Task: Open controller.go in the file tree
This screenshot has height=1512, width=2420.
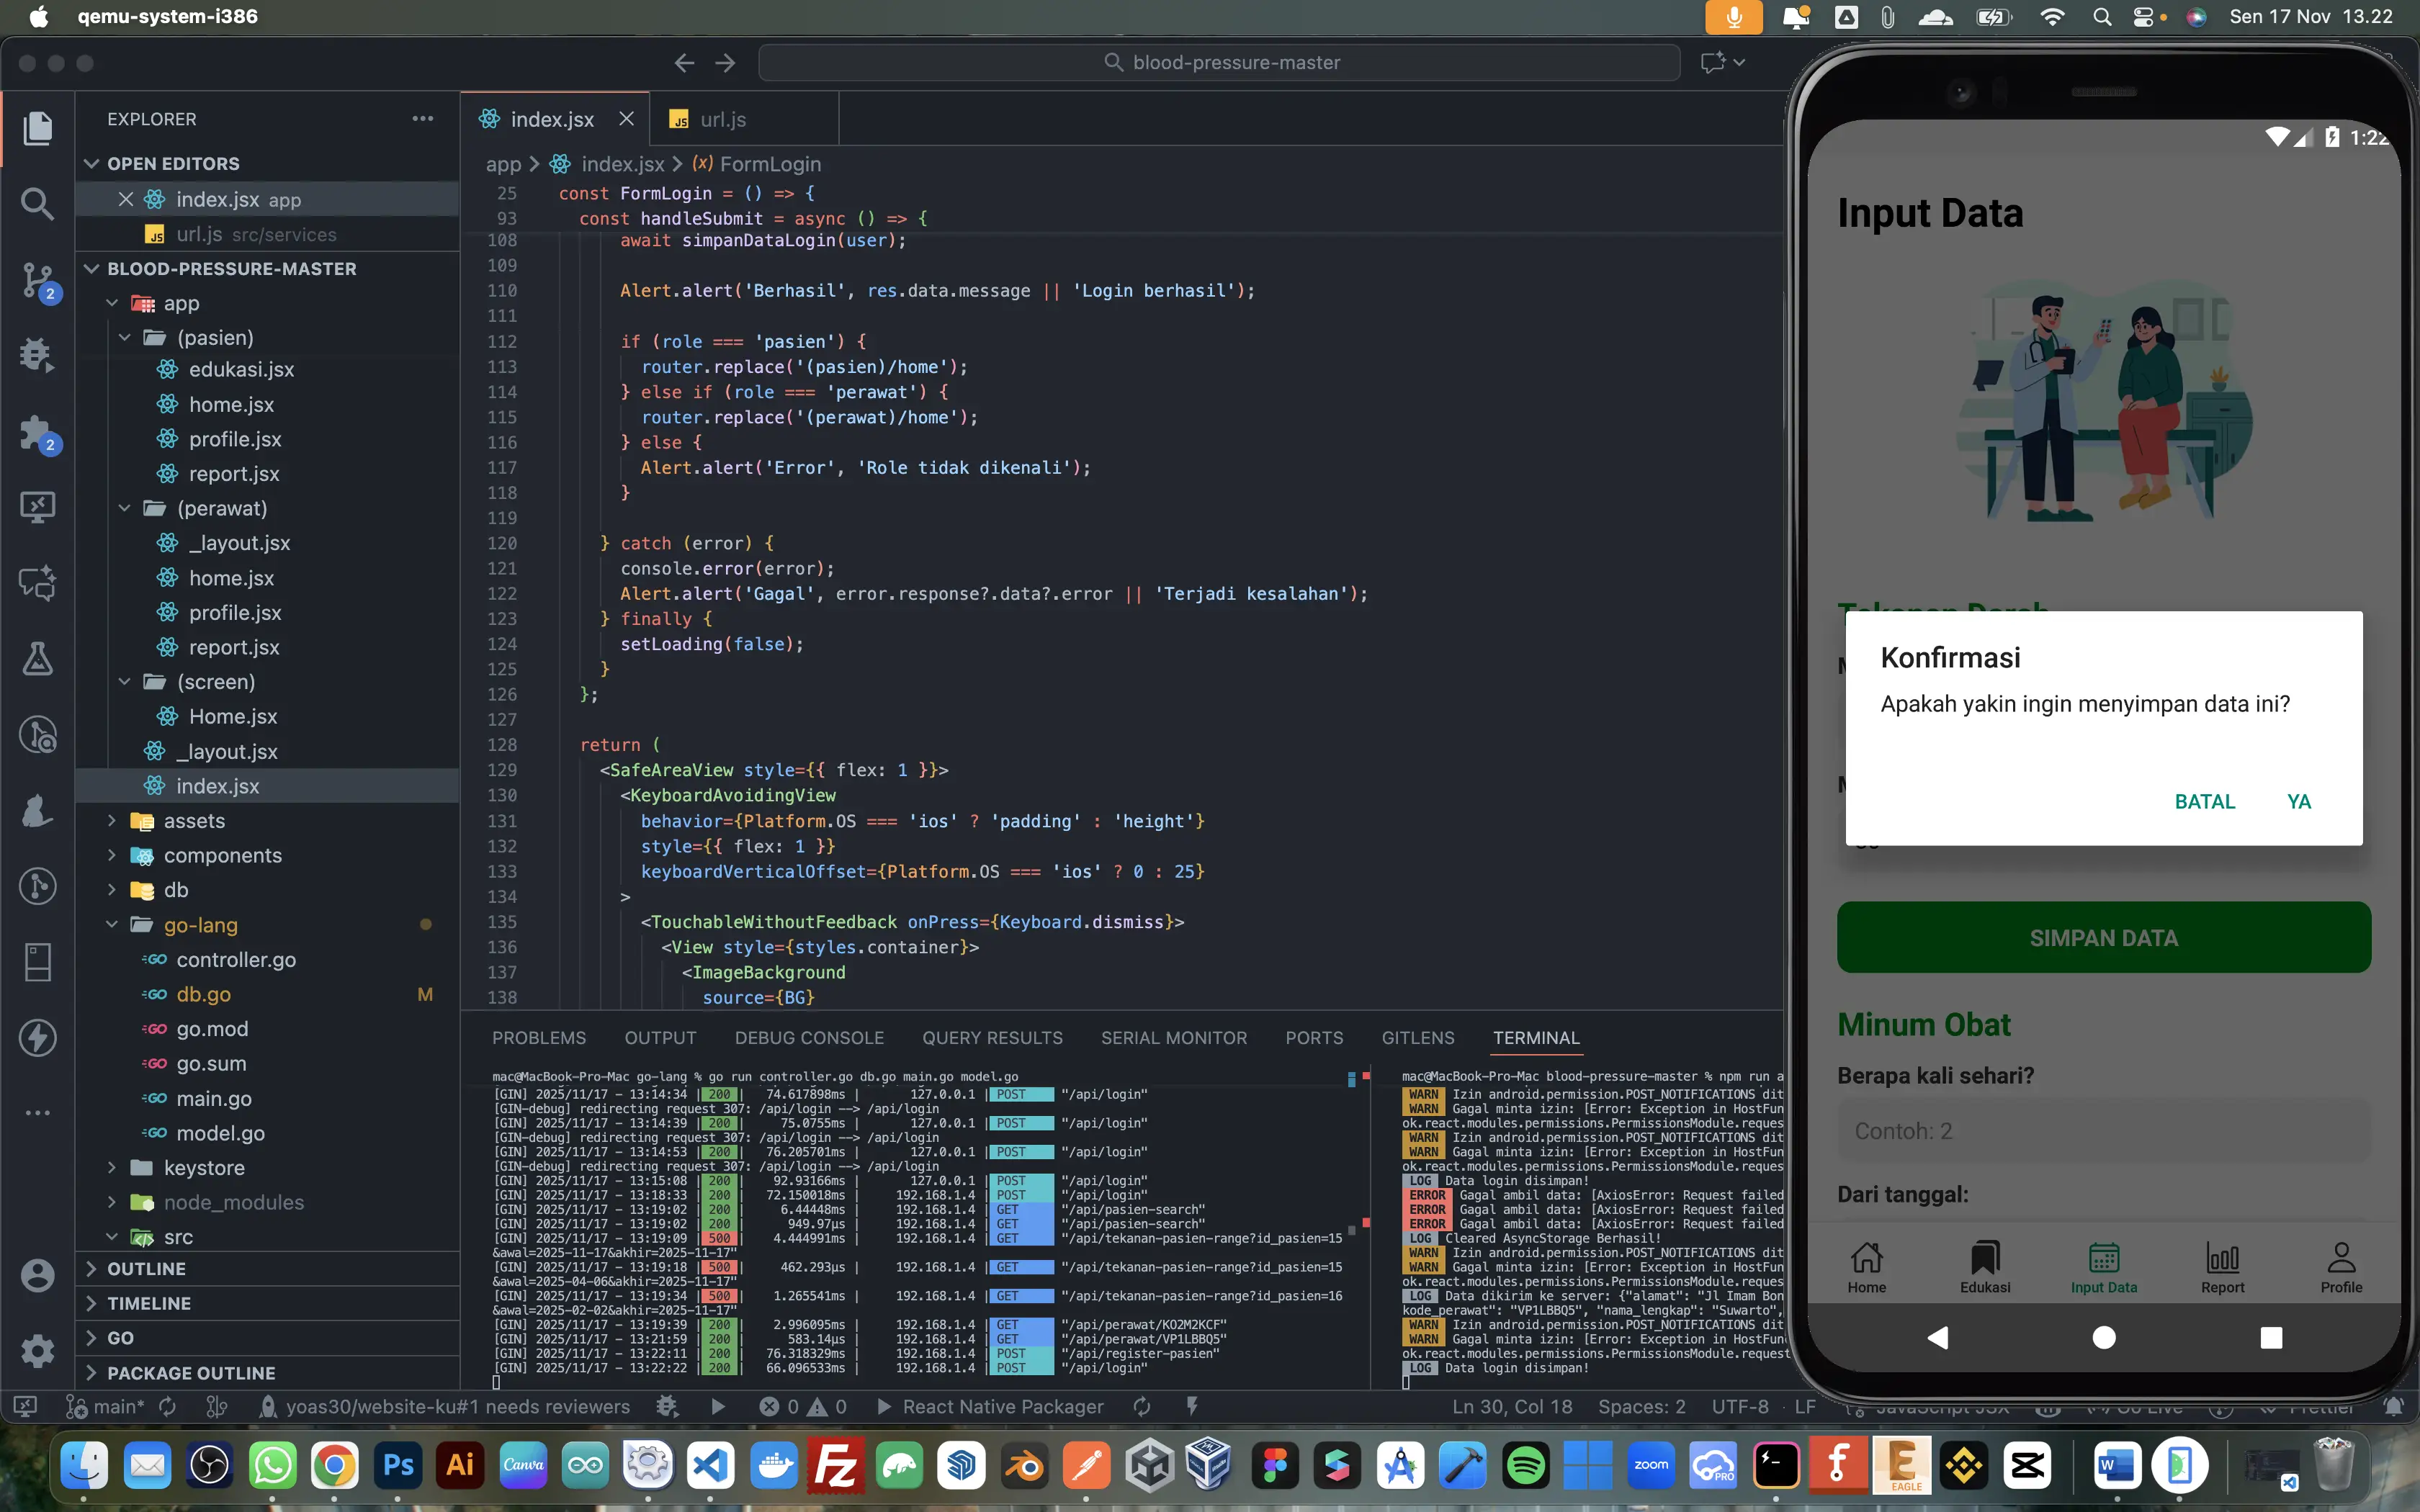Action: click(236, 959)
